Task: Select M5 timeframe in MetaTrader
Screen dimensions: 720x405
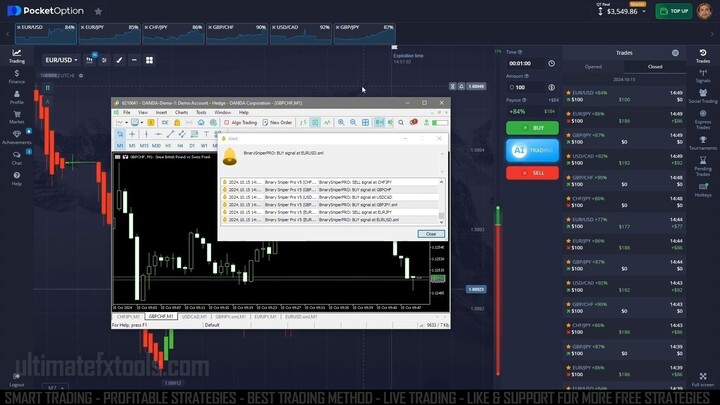Action: [x=132, y=146]
